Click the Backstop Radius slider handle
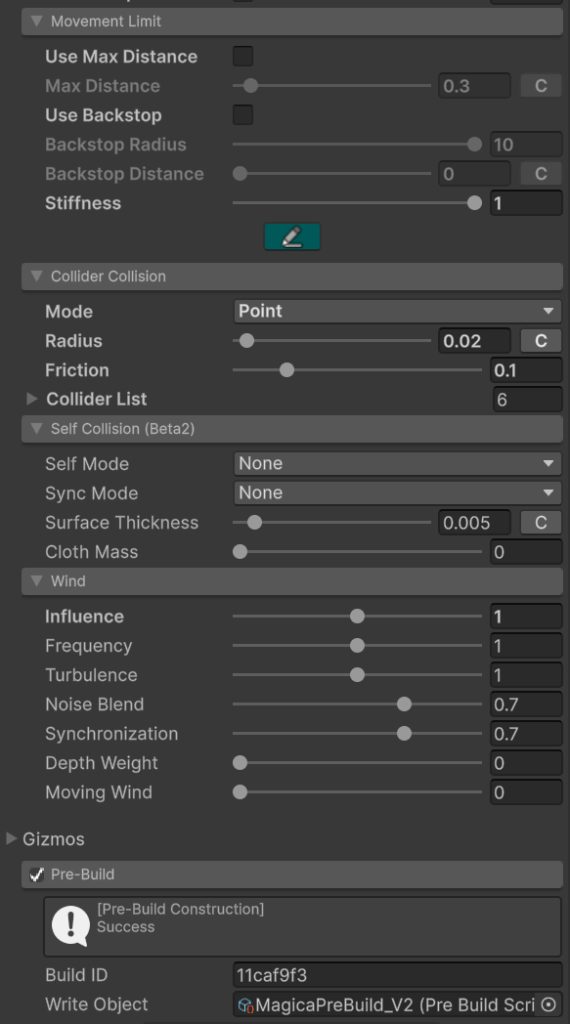 (x=475, y=144)
